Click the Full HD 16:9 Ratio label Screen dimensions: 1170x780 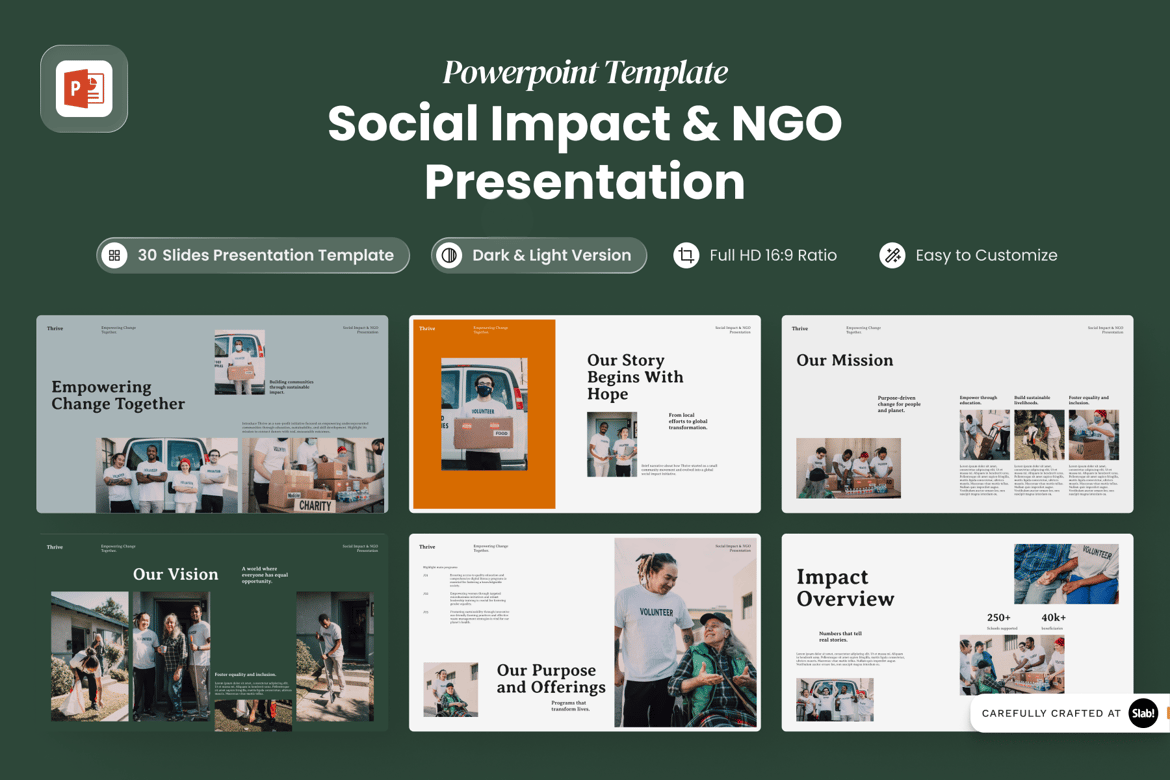click(x=773, y=255)
